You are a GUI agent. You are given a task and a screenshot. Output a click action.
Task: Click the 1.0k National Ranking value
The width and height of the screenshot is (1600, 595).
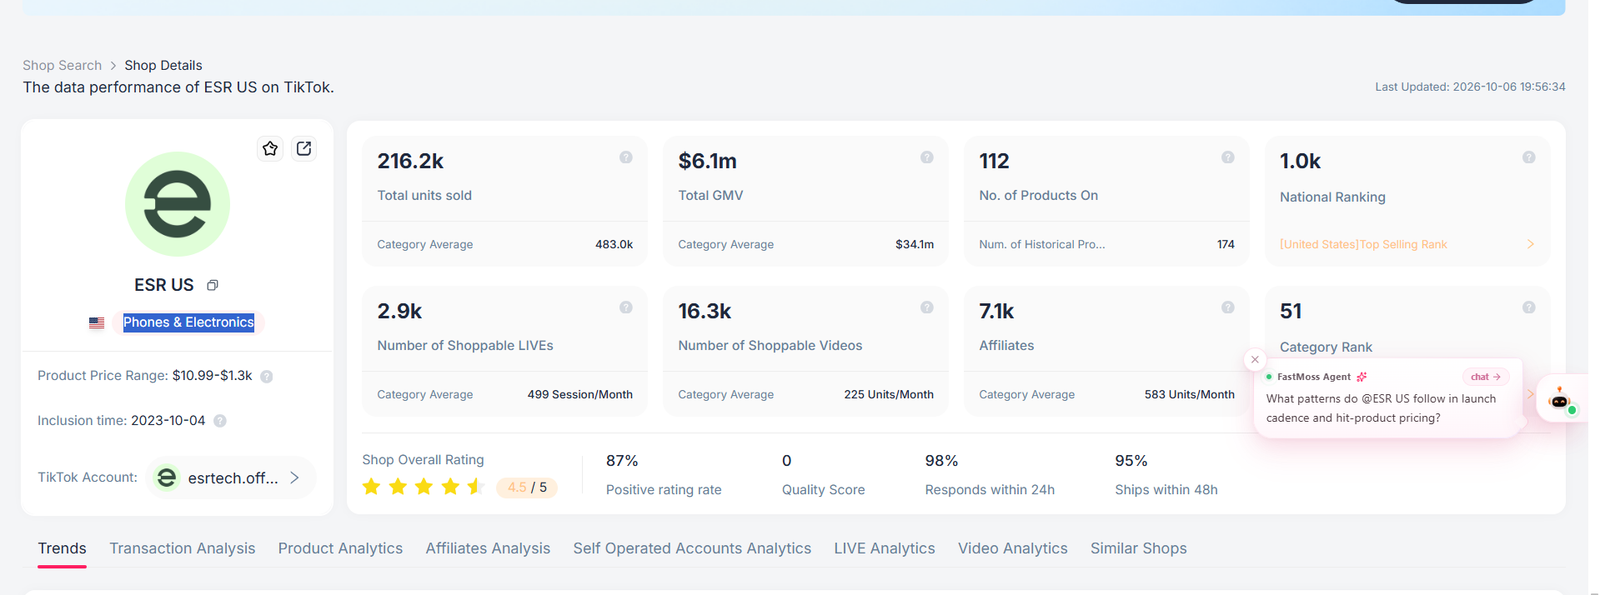click(1300, 161)
